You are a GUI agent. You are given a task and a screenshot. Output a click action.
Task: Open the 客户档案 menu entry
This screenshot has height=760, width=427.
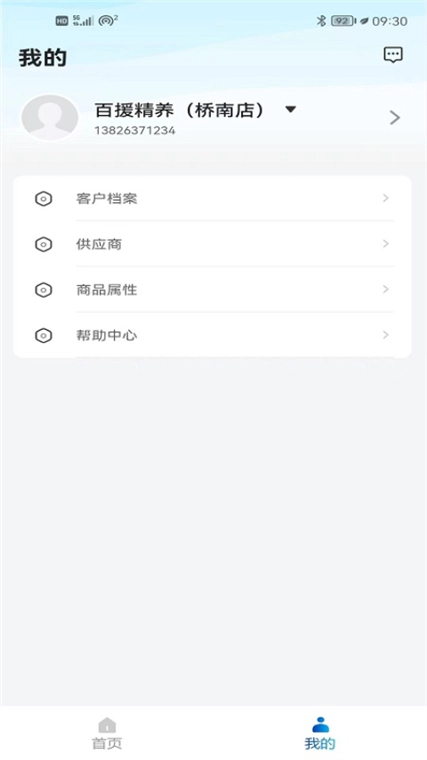212,198
